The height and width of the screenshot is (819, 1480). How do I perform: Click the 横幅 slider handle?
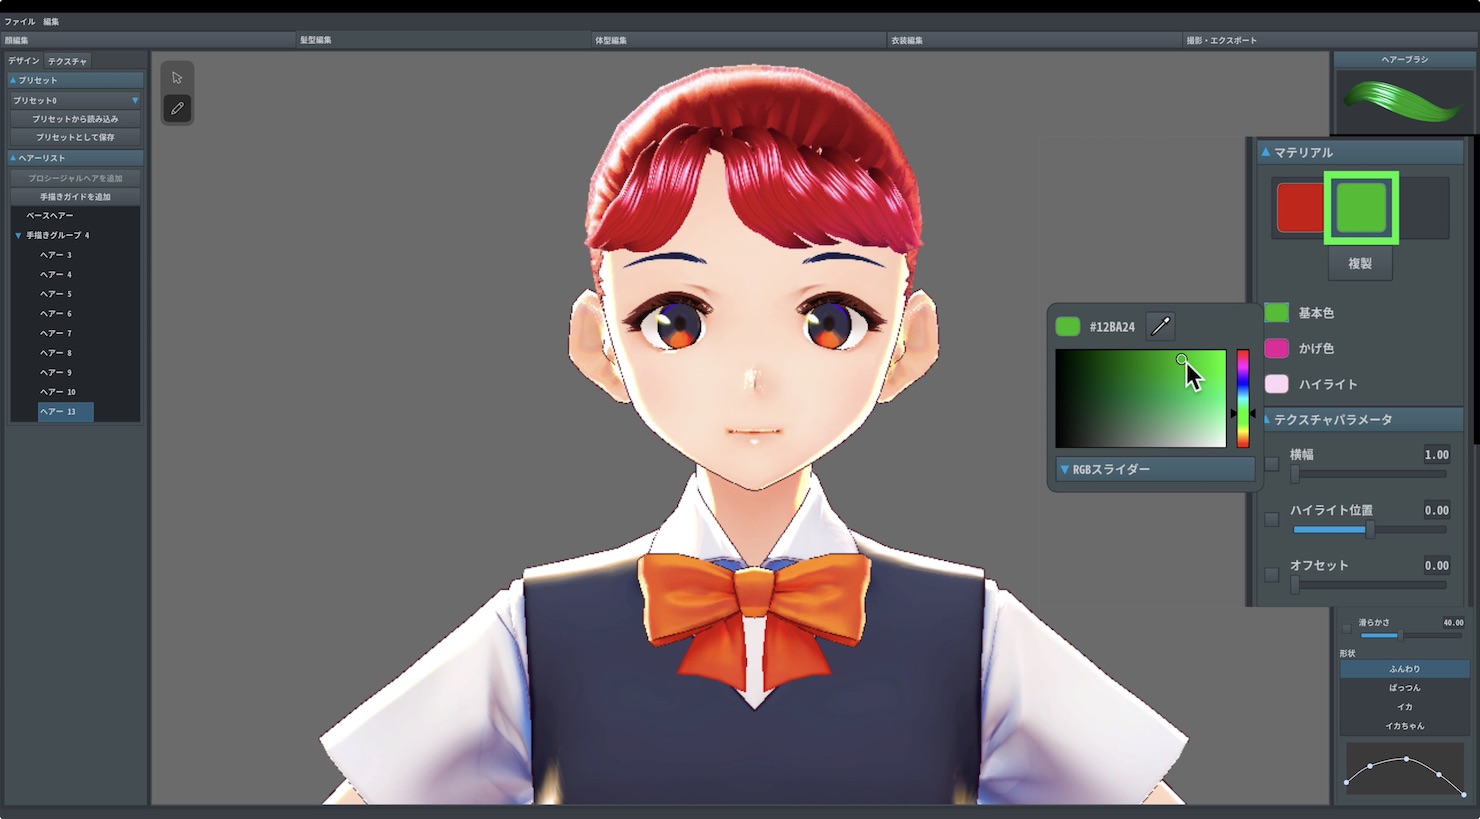tap(1295, 474)
